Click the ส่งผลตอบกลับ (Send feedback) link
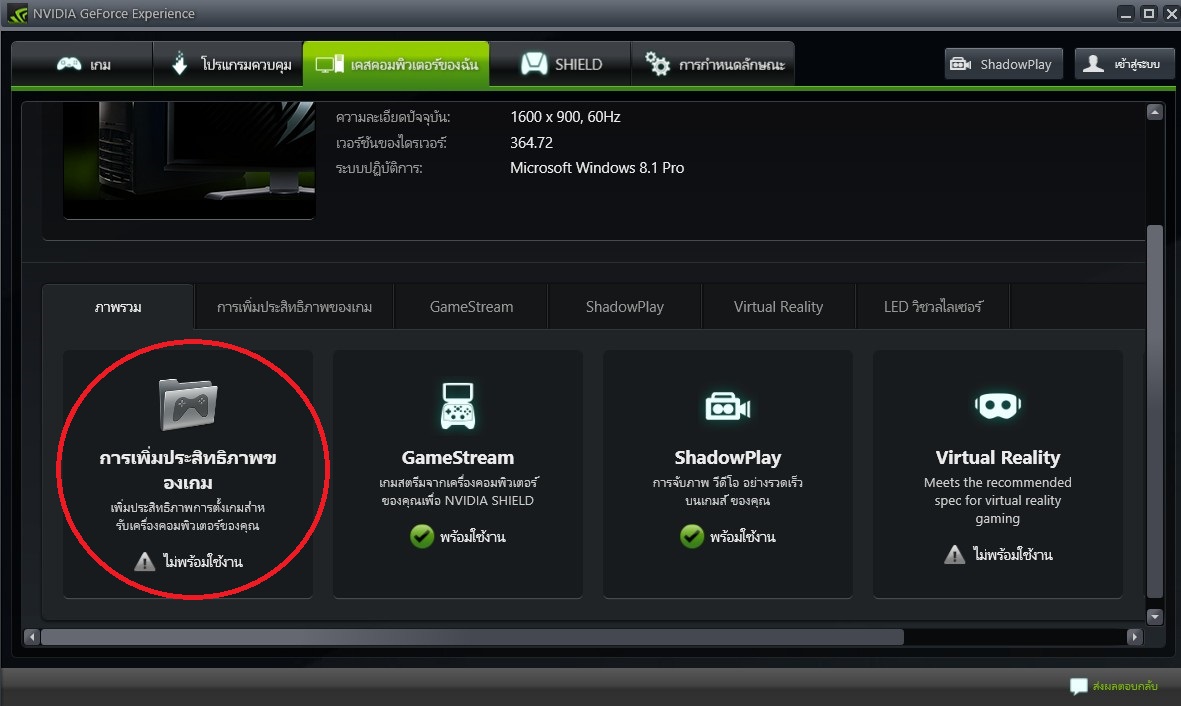This screenshot has width=1181, height=706. [1125, 686]
